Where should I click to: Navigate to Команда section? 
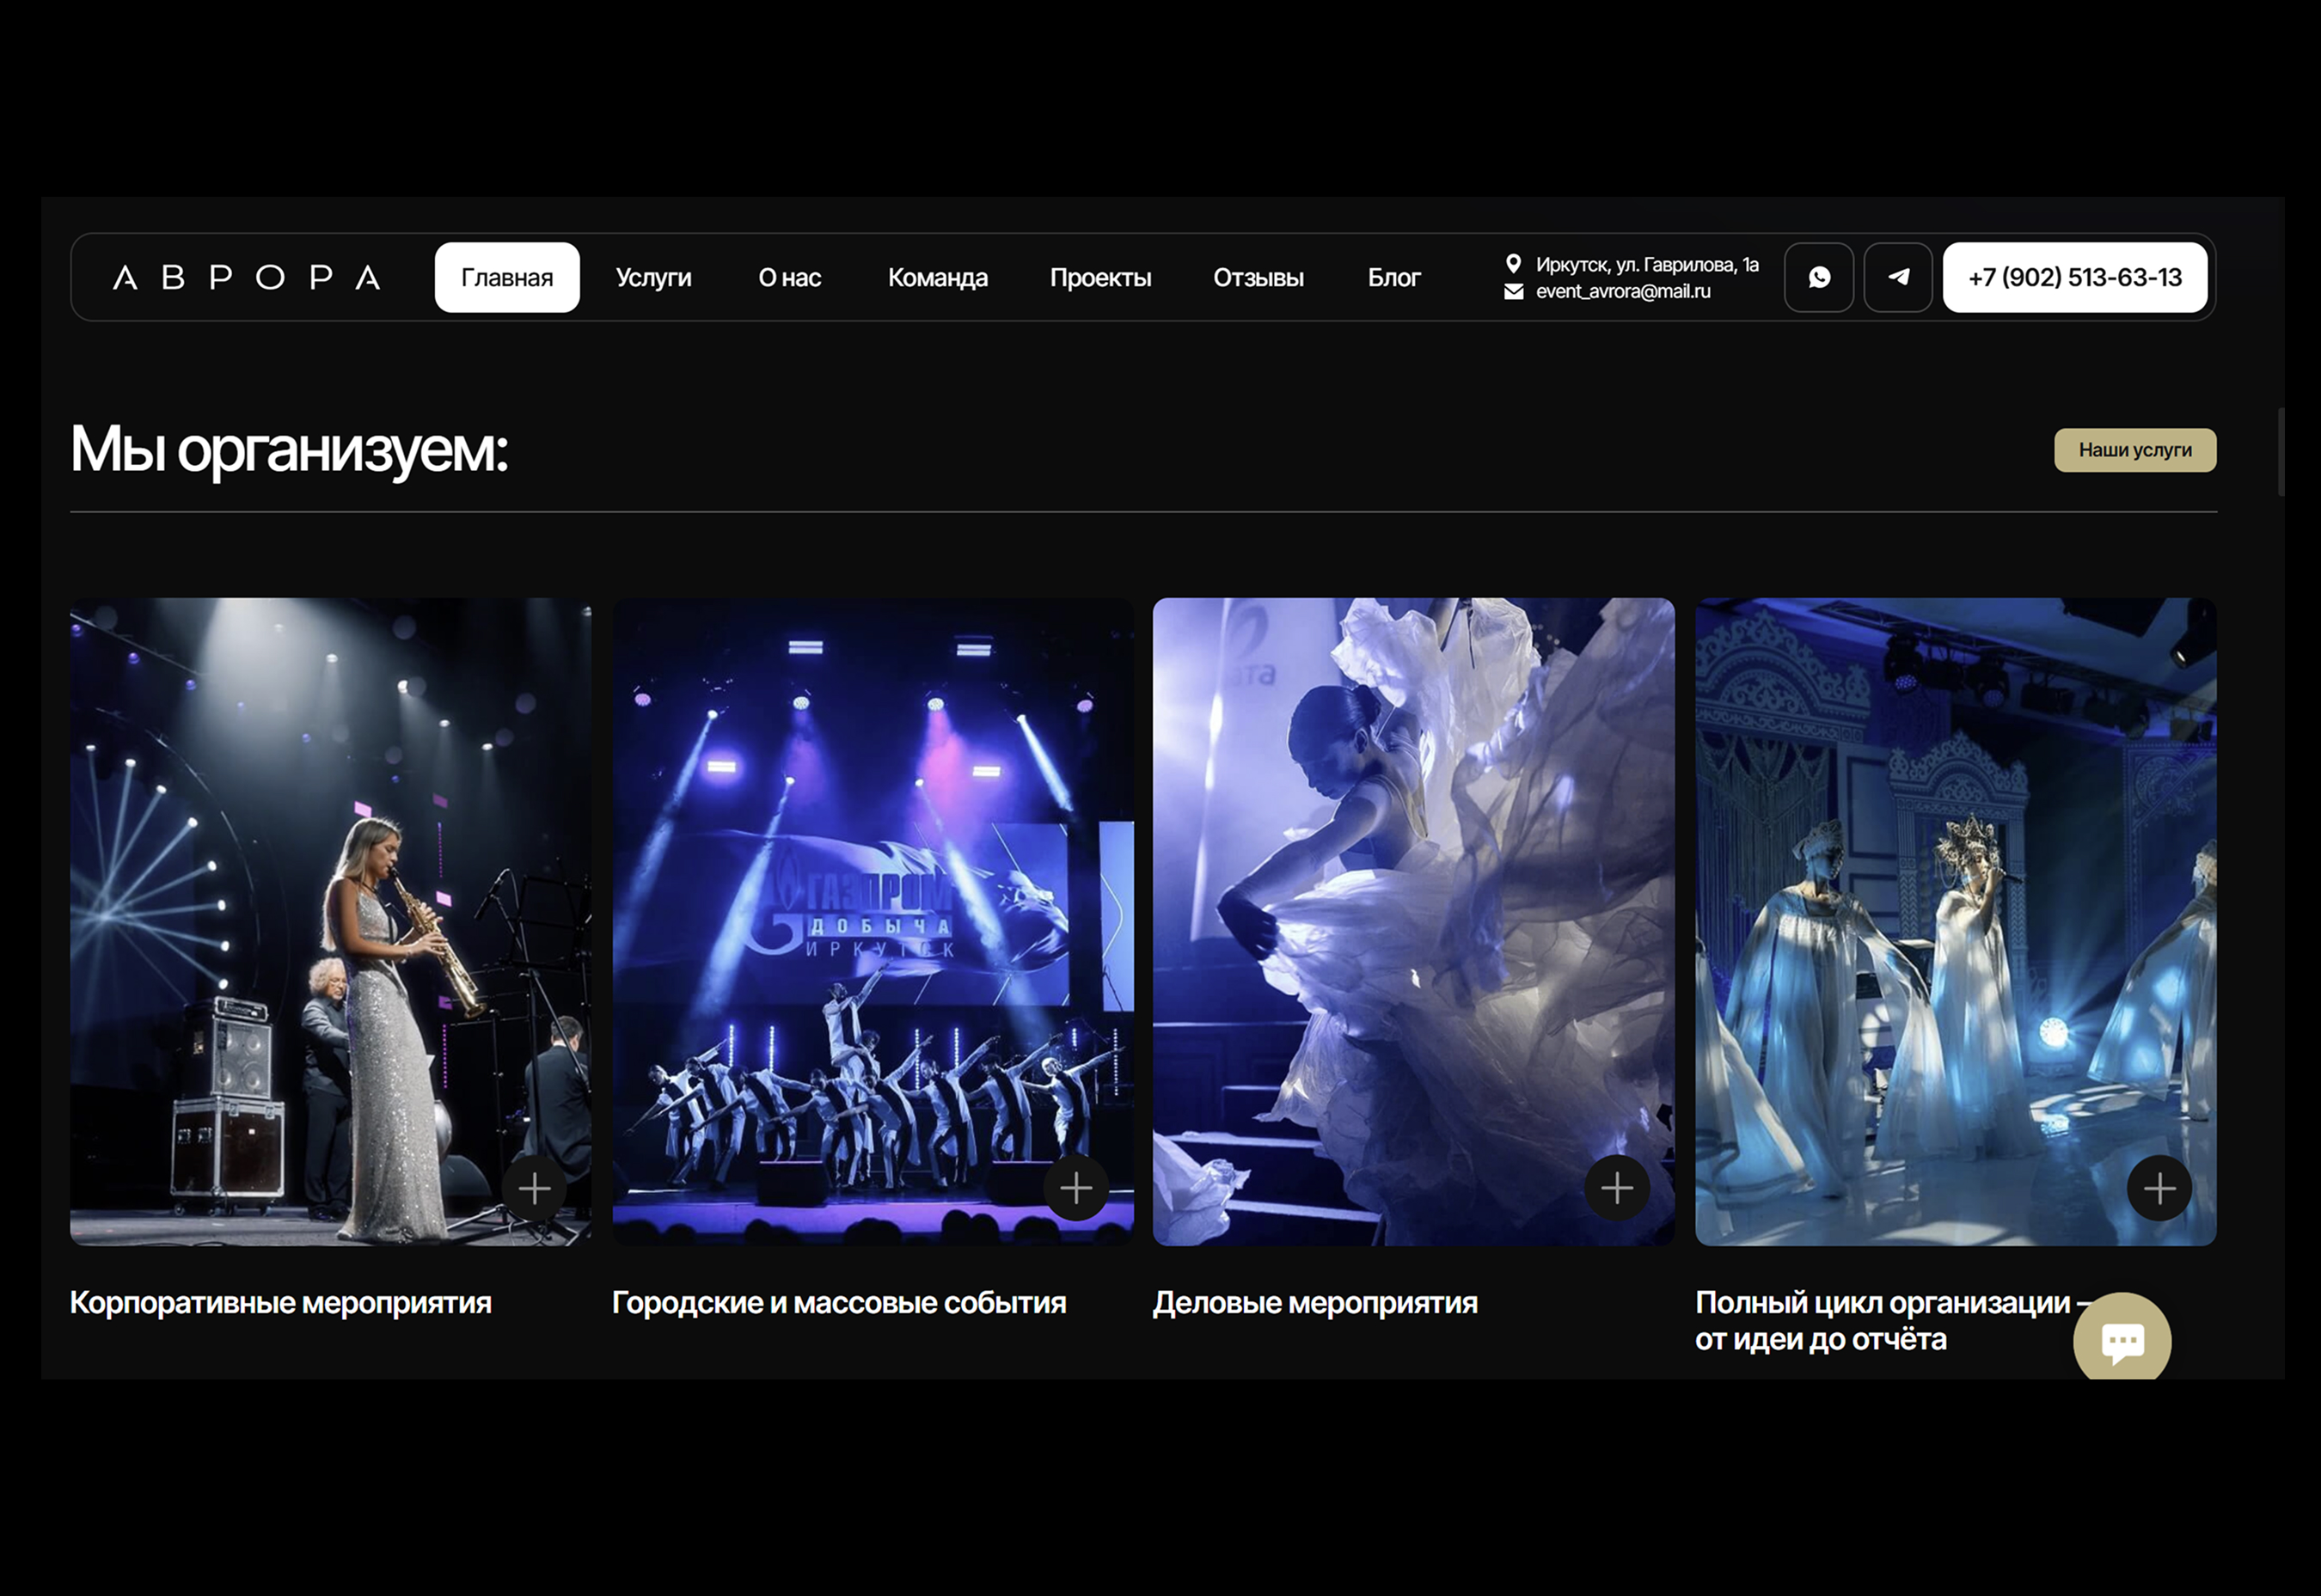[x=937, y=277]
